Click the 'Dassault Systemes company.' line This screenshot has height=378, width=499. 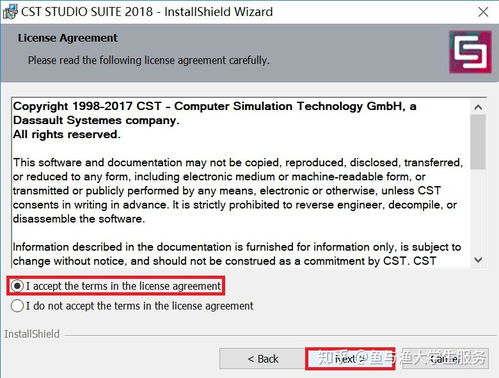coord(96,120)
